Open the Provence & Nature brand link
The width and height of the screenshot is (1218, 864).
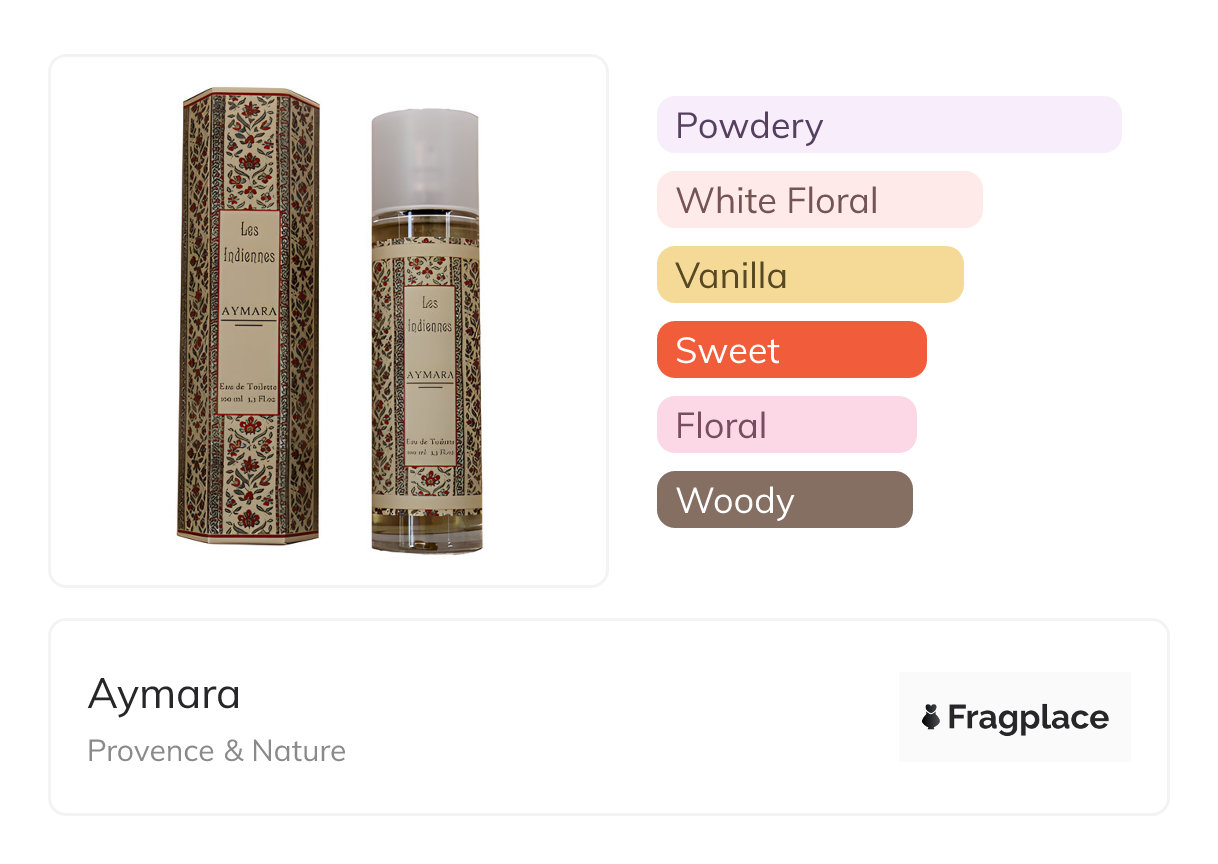point(217,751)
